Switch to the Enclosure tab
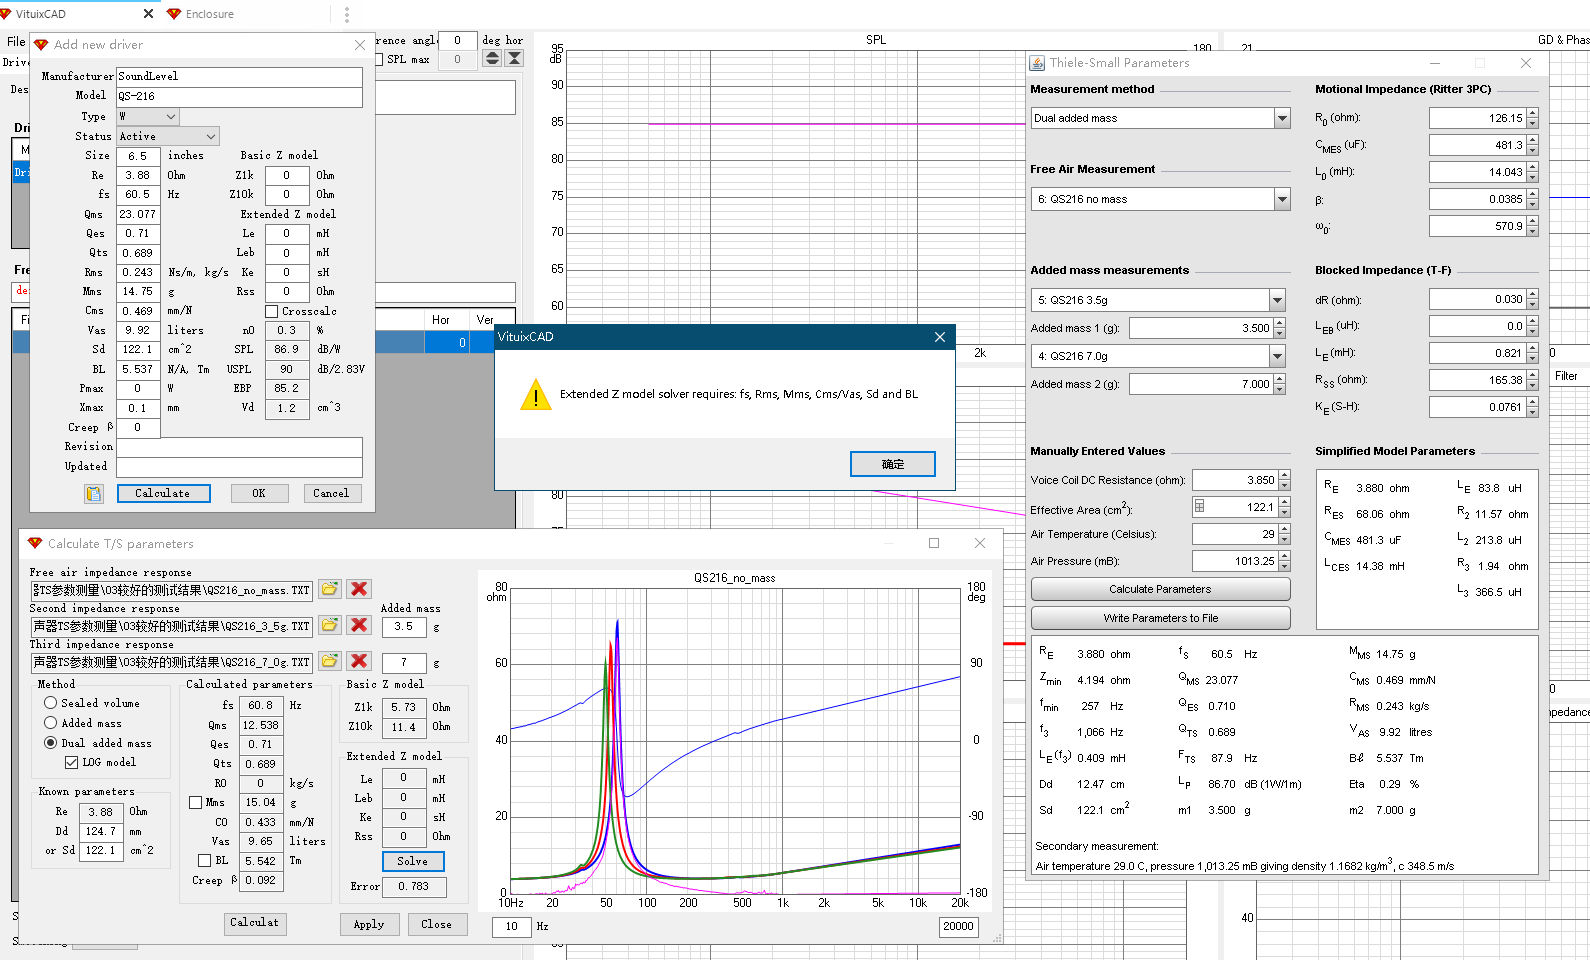This screenshot has height=960, width=1590. click(x=209, y=14)
